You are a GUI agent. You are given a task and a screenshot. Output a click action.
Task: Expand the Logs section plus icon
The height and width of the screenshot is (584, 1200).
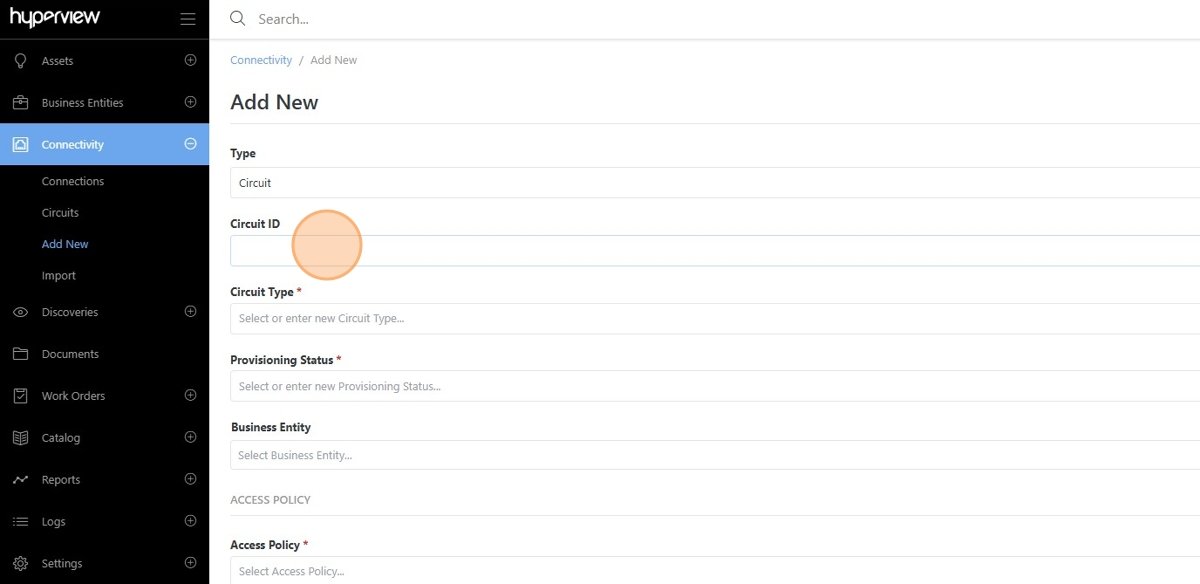190,521
